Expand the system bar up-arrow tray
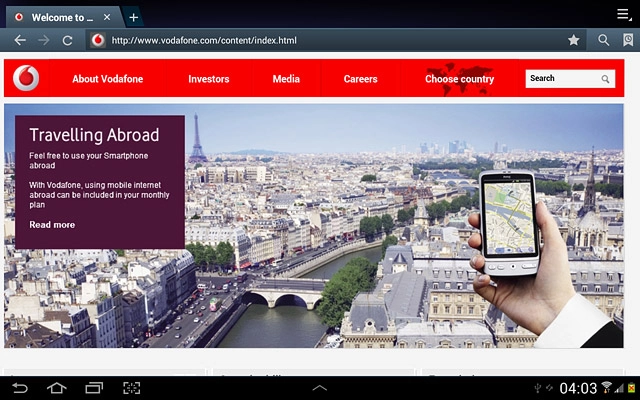This screenshot has height=400, width=640. point(320,388)
